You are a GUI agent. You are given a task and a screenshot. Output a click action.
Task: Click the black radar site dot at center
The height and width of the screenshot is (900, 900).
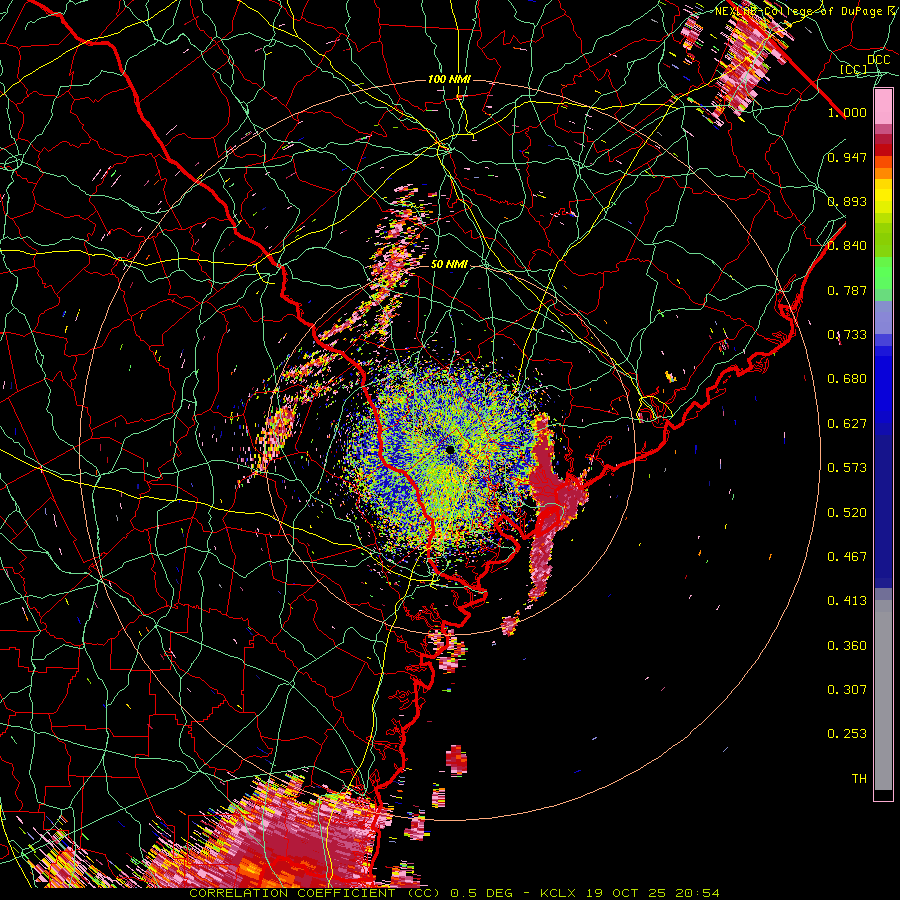[450, 449]
